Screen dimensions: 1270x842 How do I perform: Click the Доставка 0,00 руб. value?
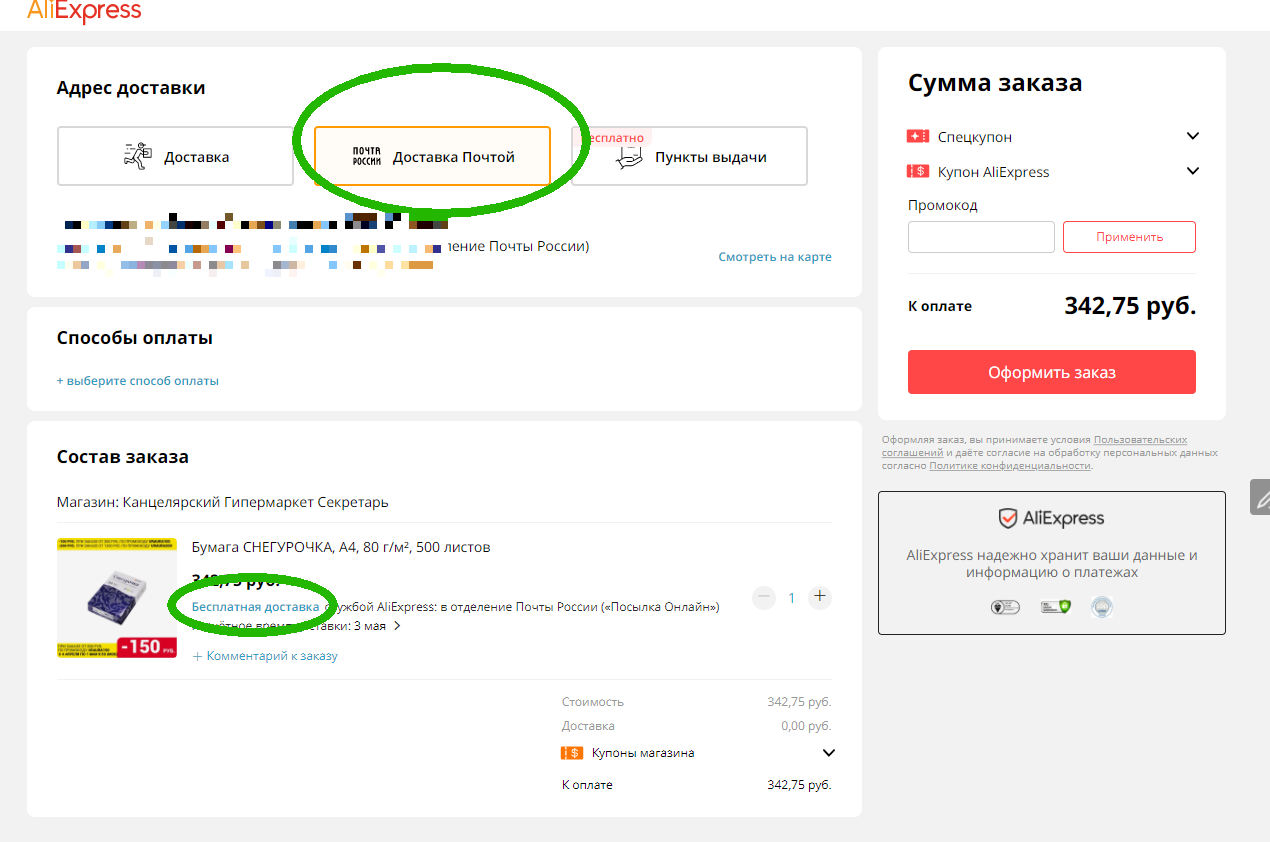pos(806,726)
